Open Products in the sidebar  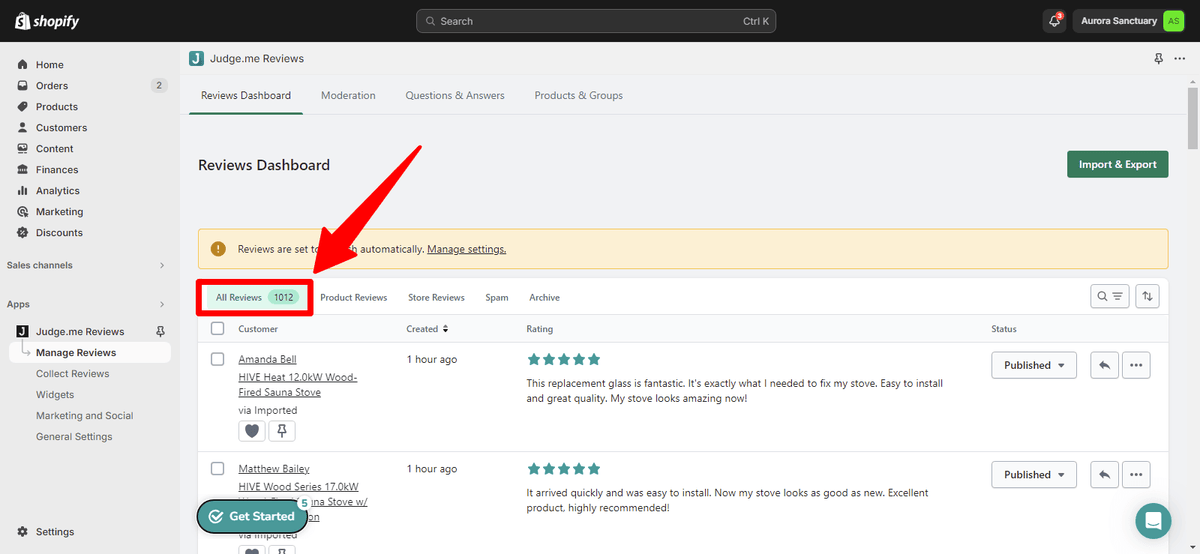coord(56,107)
